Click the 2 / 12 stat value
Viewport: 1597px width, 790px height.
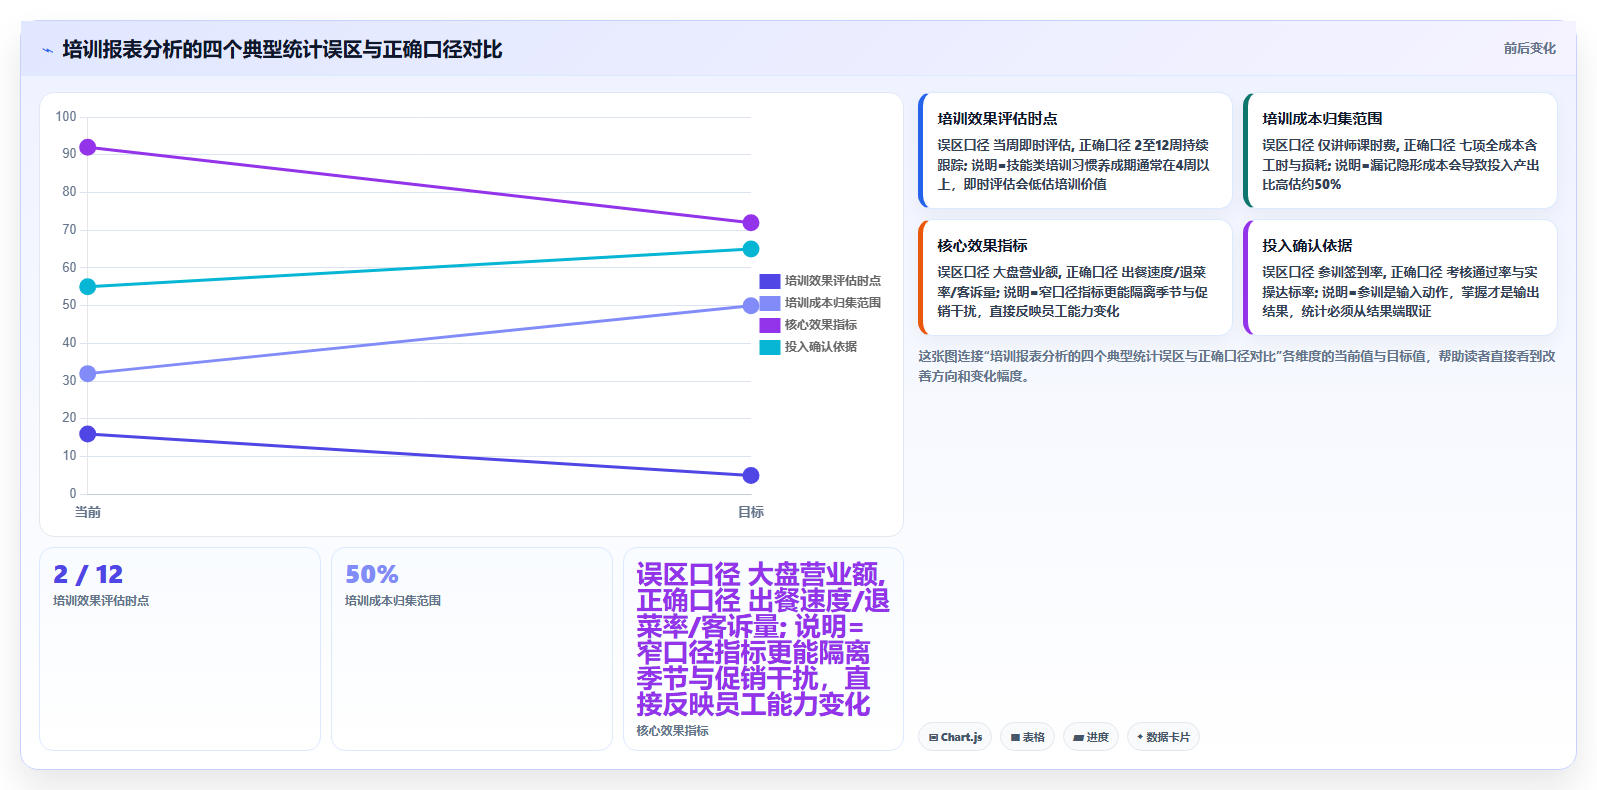(88, 575)
